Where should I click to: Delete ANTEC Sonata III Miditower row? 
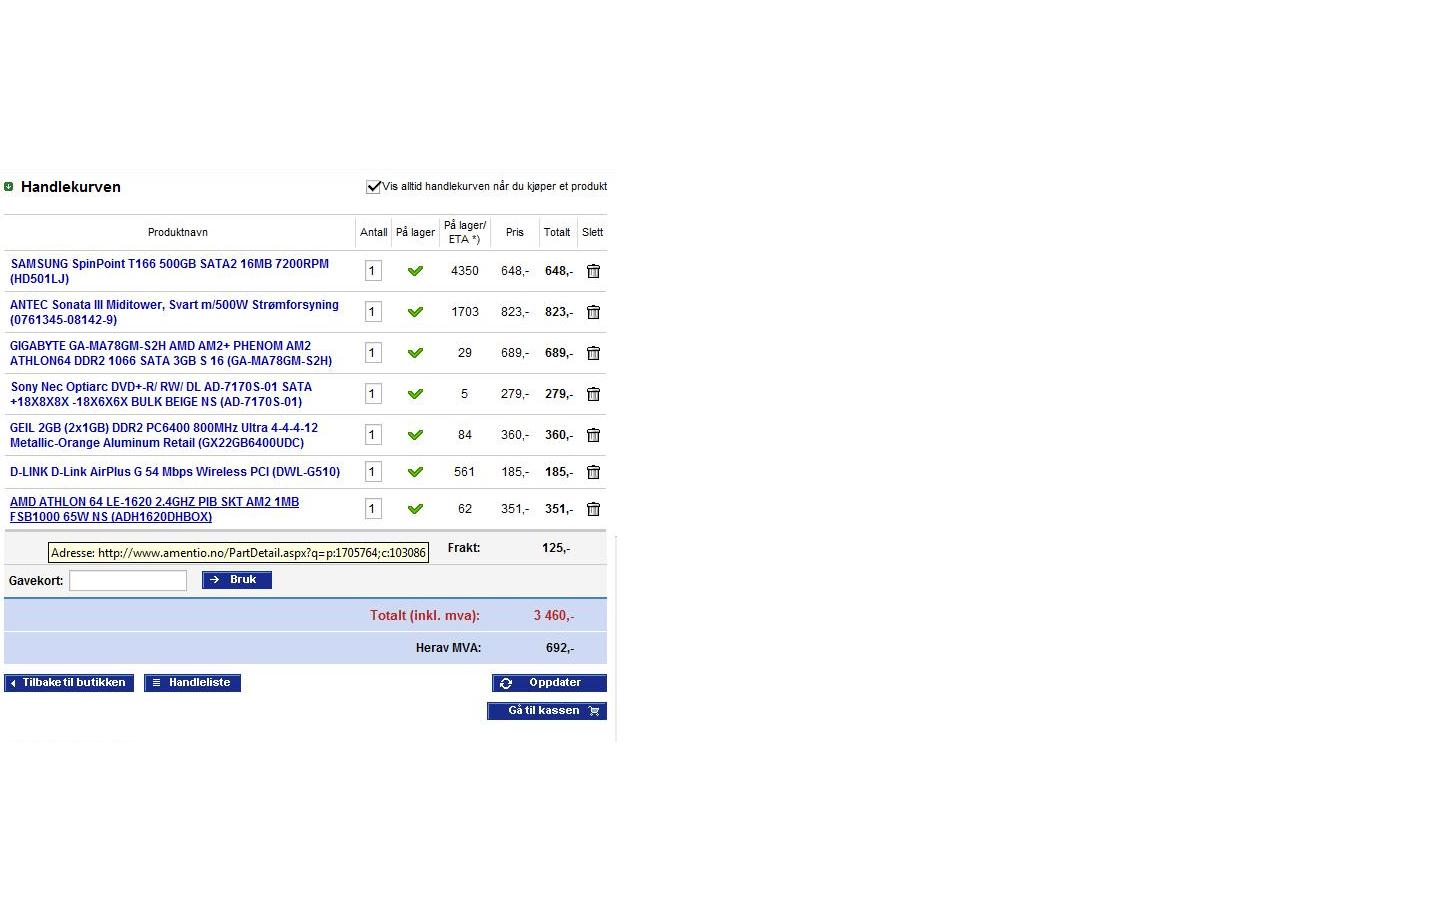point(593,312)
